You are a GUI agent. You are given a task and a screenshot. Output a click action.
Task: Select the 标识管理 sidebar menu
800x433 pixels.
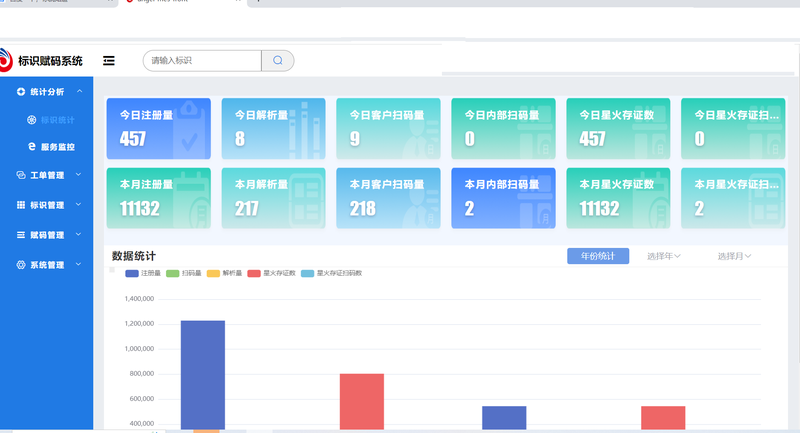point(46,205)
